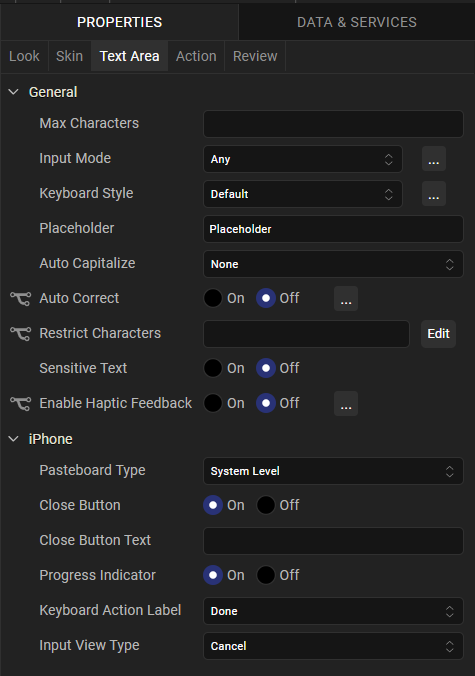Switch to the Skin tab
The image size is (475, 676).
click(x=69, y=56)
